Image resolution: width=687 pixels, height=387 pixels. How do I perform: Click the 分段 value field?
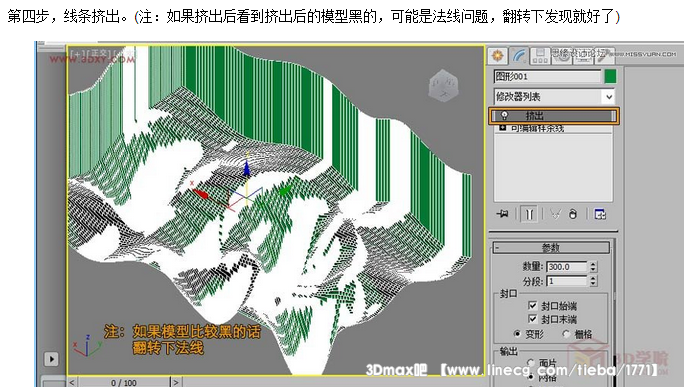[x=567, y=281]
